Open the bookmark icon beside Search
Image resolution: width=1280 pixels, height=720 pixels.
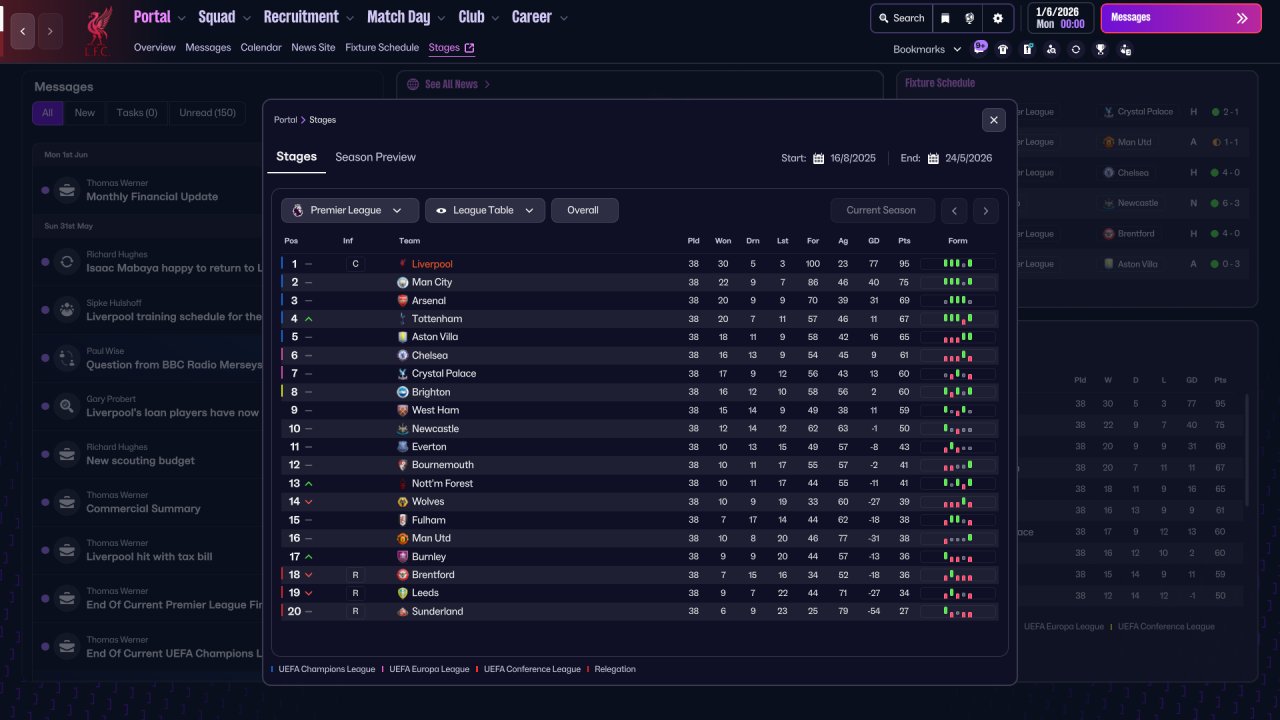[945, 18]
